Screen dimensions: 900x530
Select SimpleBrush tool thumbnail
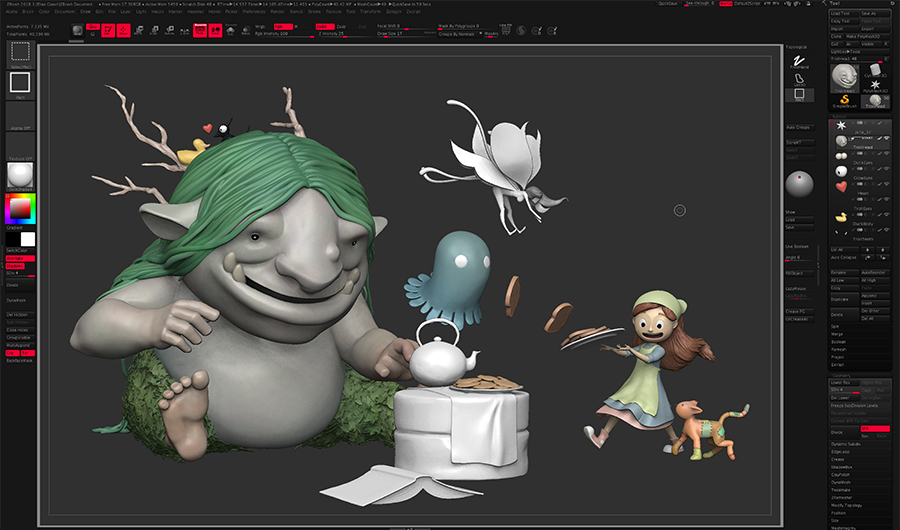pos(844,101)
